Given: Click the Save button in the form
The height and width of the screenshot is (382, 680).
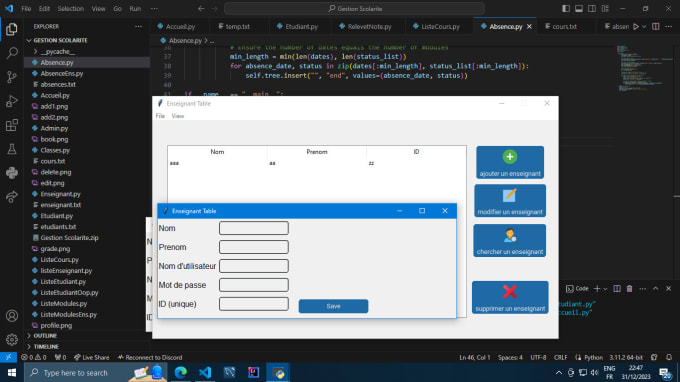Looking at the screenshot, I should pyautogui.click(x=333, y=306).
